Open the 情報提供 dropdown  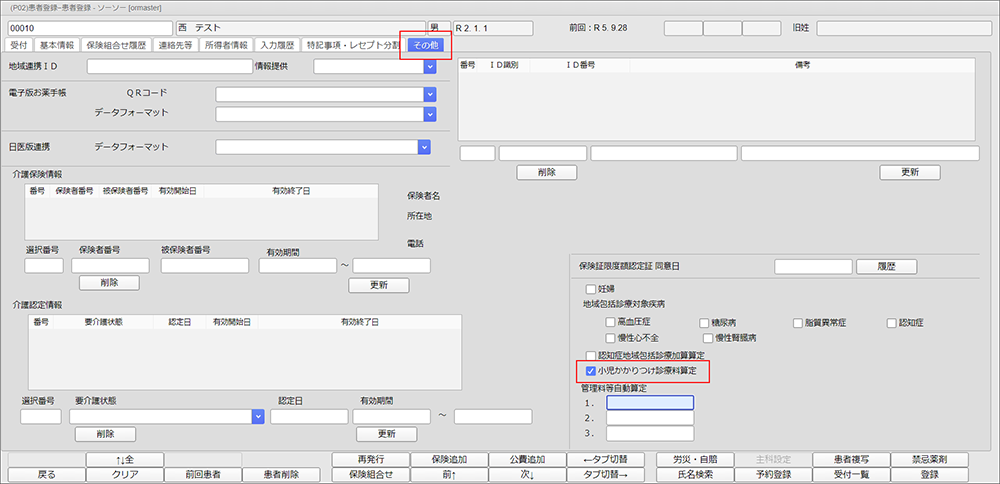click(429, 67)
